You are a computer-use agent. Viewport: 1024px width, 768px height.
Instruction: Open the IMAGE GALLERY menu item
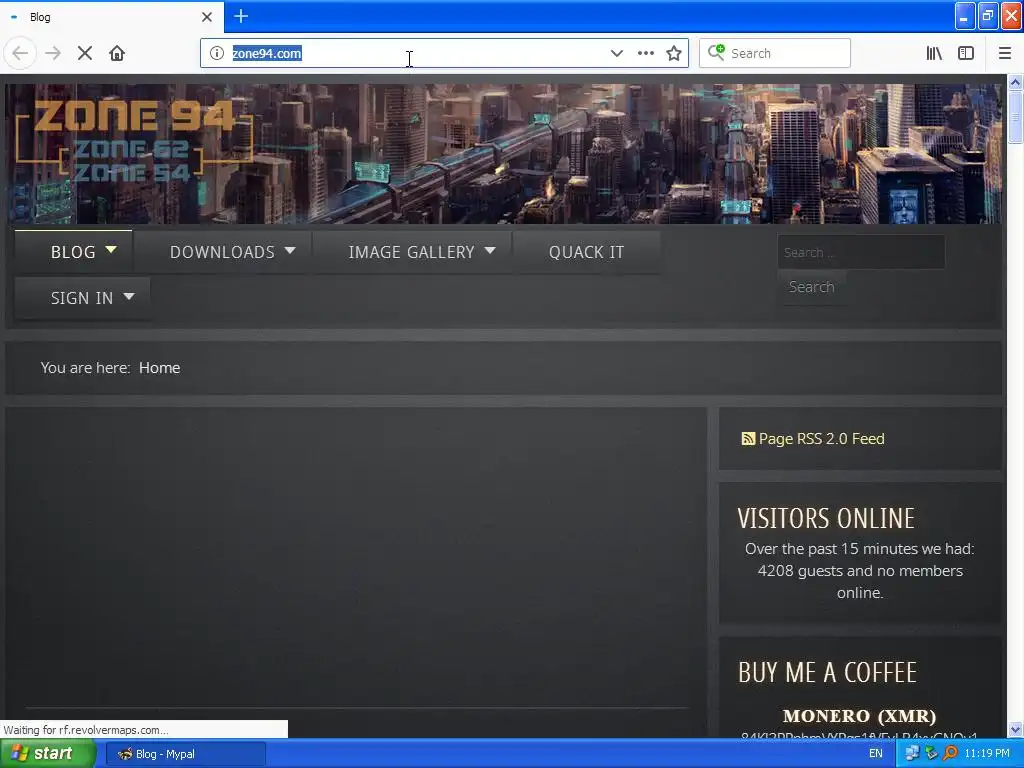coord(411,252)
